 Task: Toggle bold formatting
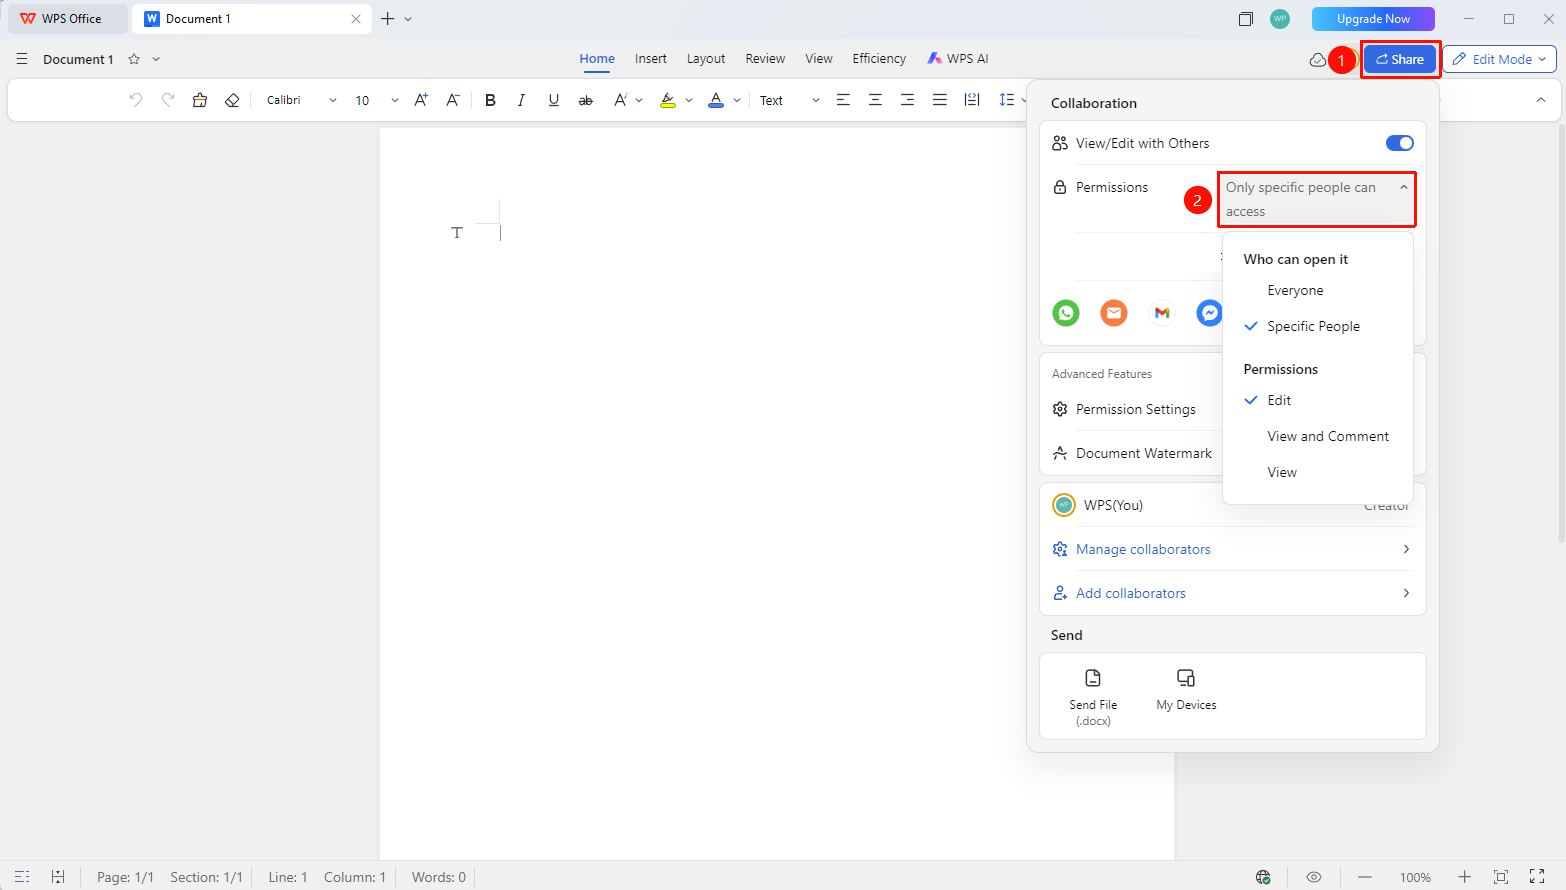click(490, 100)
